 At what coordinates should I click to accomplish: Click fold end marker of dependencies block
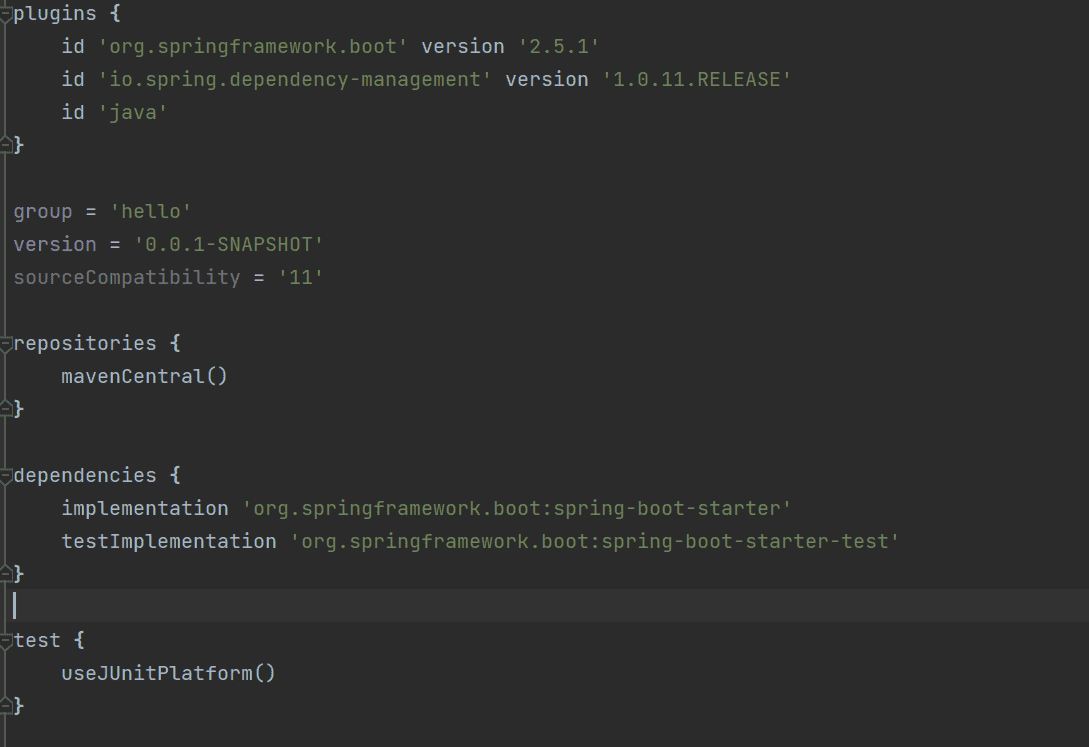[5, 573]
